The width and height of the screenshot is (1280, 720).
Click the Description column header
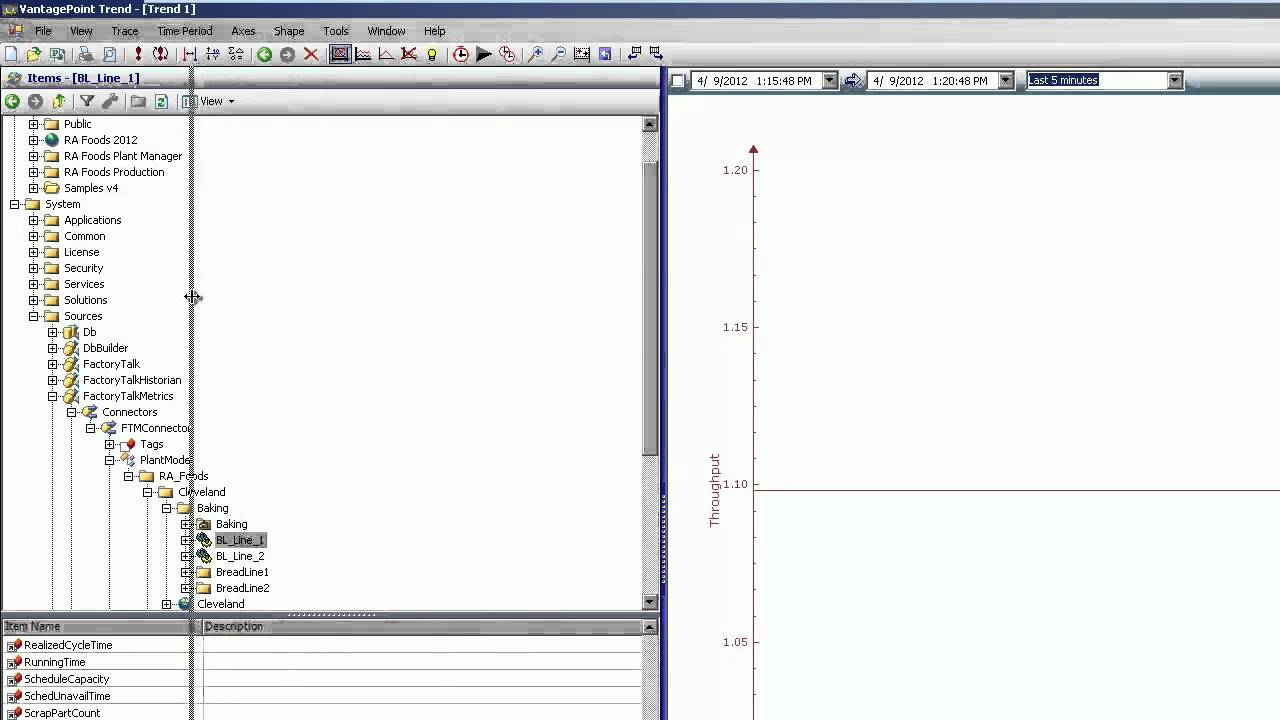tap(421, 627)
